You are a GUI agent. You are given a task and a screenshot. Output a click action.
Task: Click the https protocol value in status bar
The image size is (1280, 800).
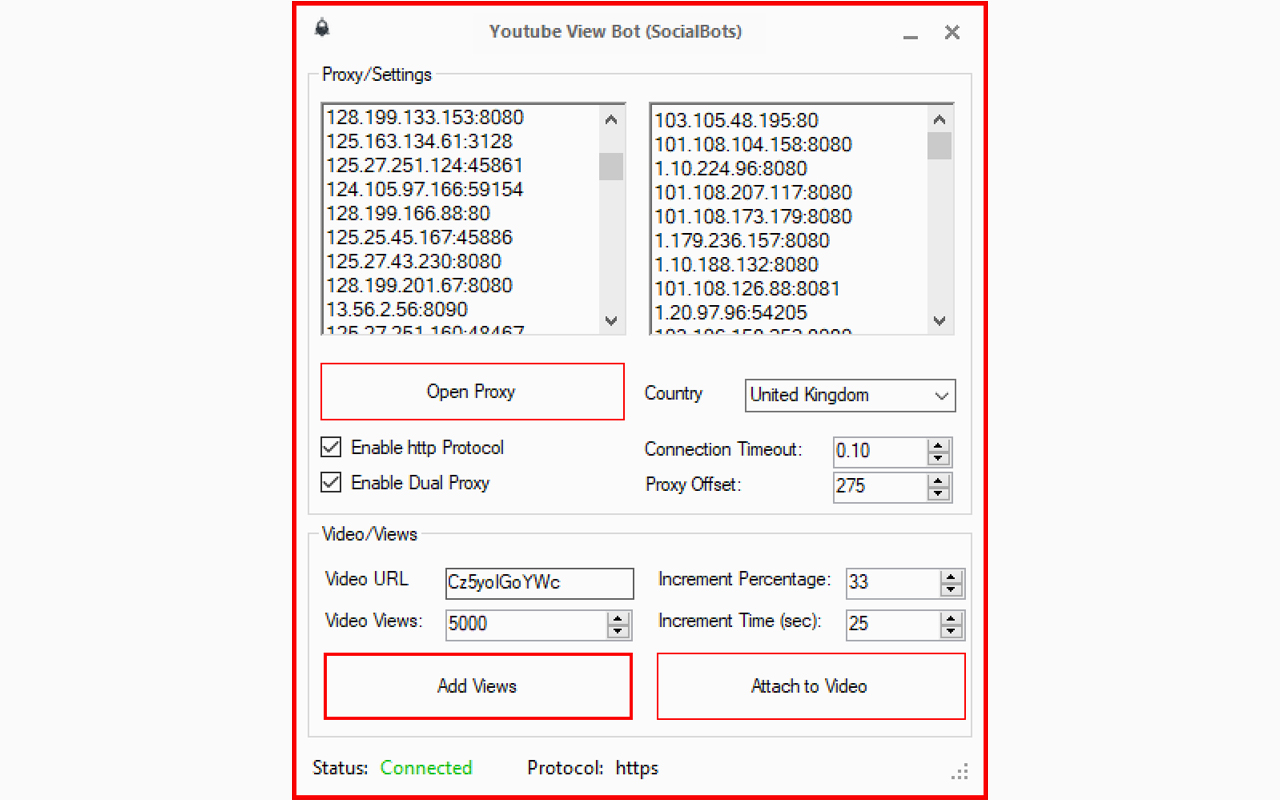(x=637, y=768)
